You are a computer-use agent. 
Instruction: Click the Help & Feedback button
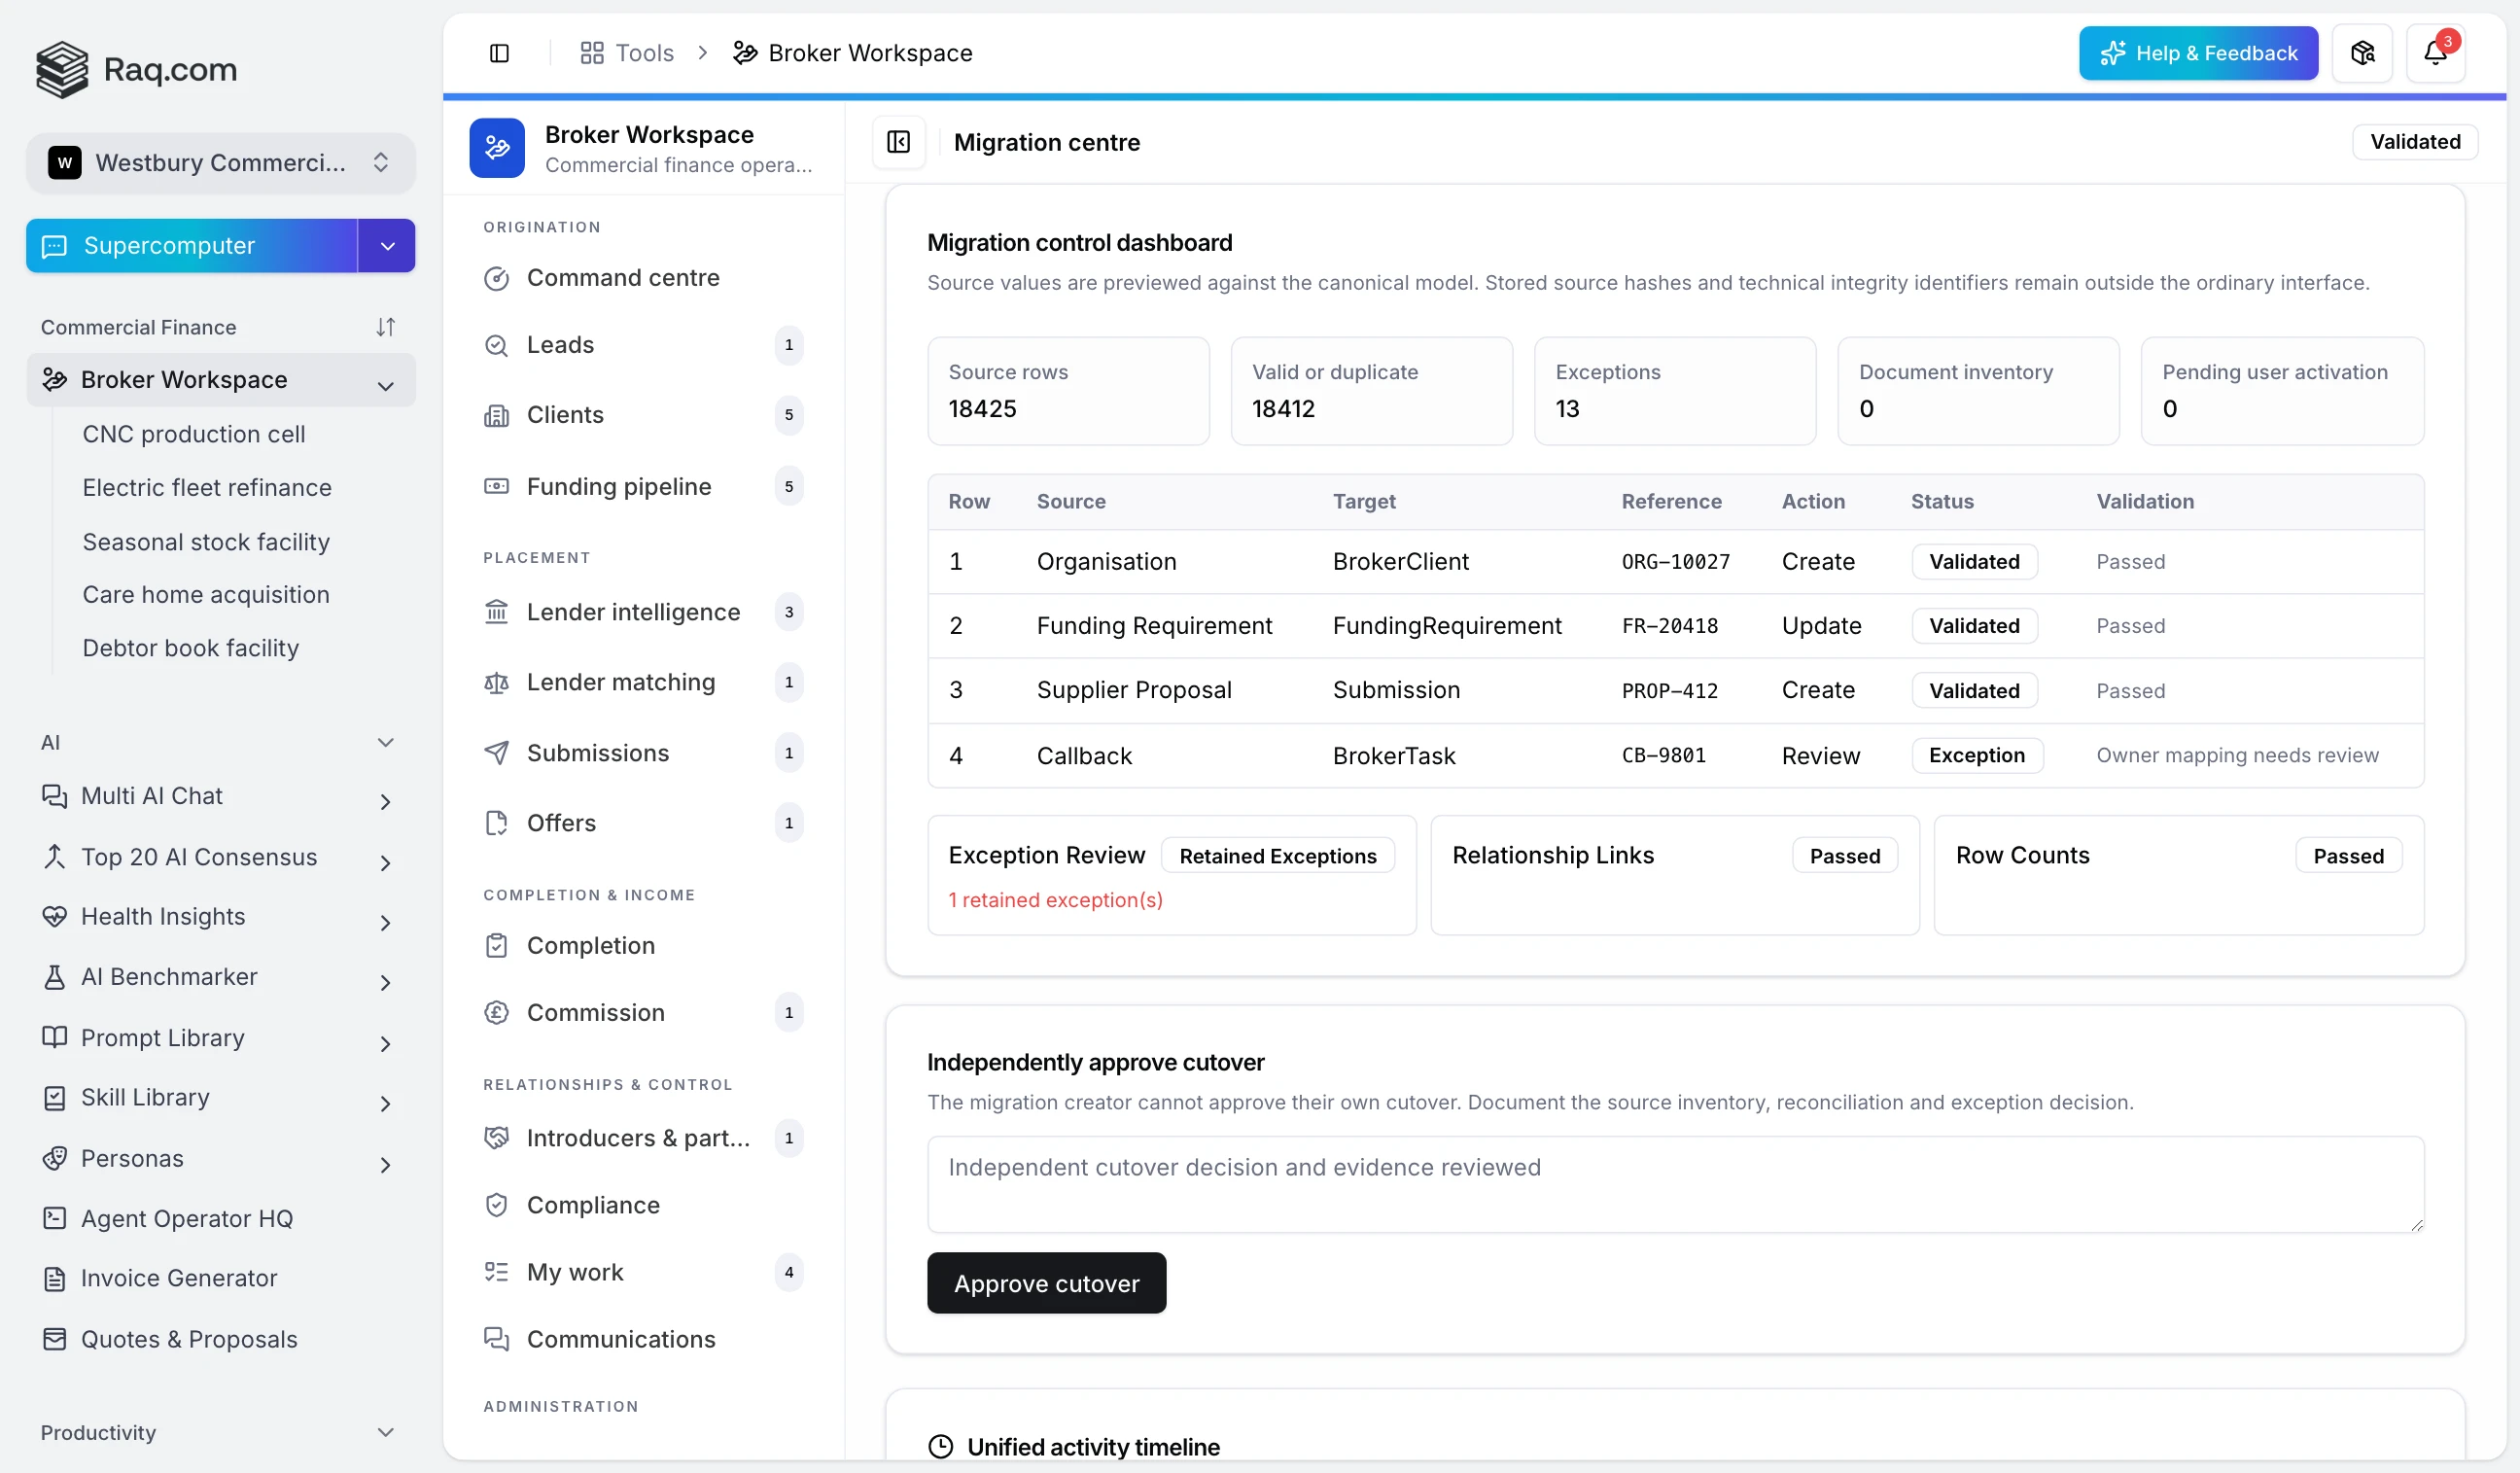(x=2198, y=53)
